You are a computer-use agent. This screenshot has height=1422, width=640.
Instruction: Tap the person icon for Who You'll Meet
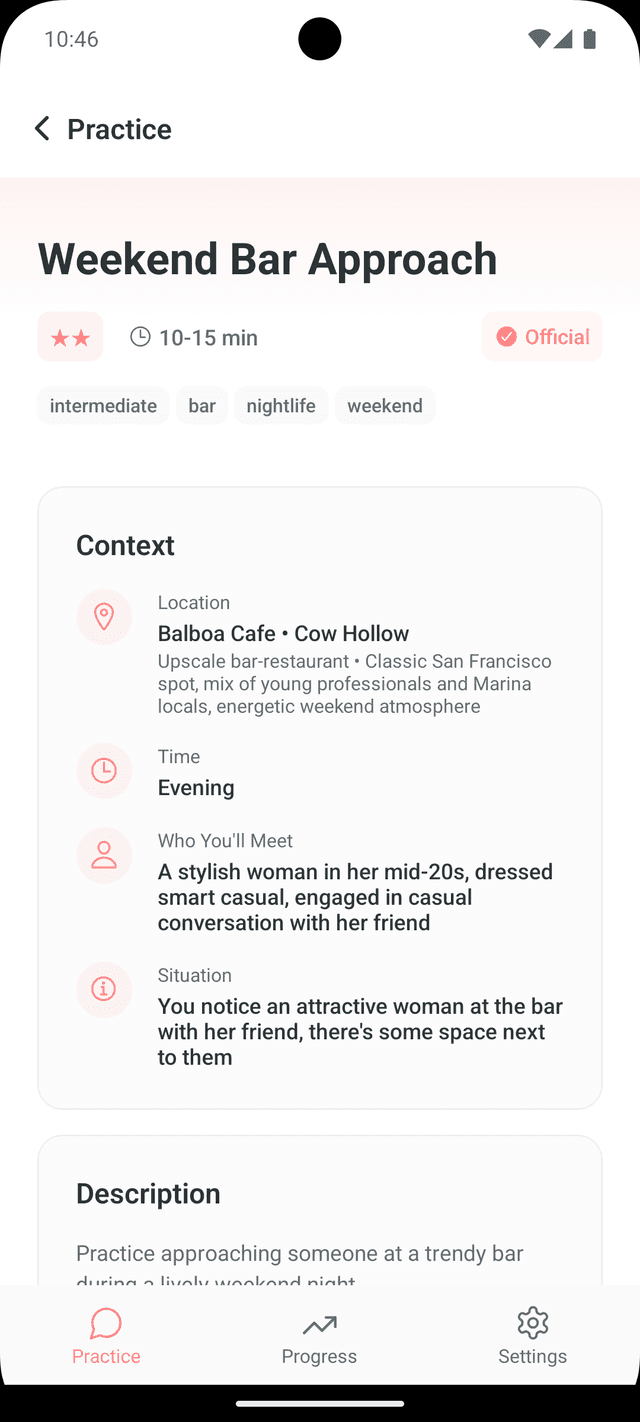[104, 855]
